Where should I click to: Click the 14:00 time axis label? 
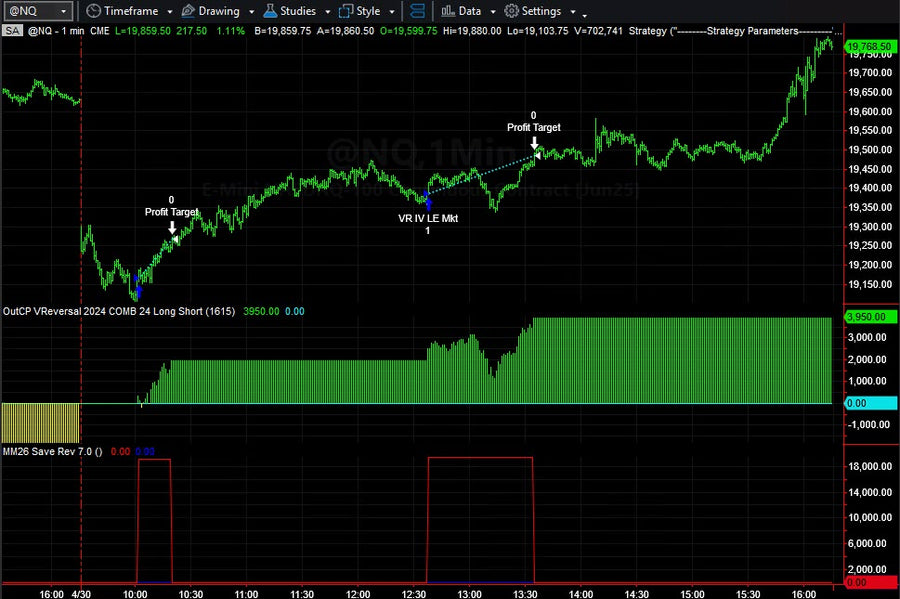pos(581,594)
